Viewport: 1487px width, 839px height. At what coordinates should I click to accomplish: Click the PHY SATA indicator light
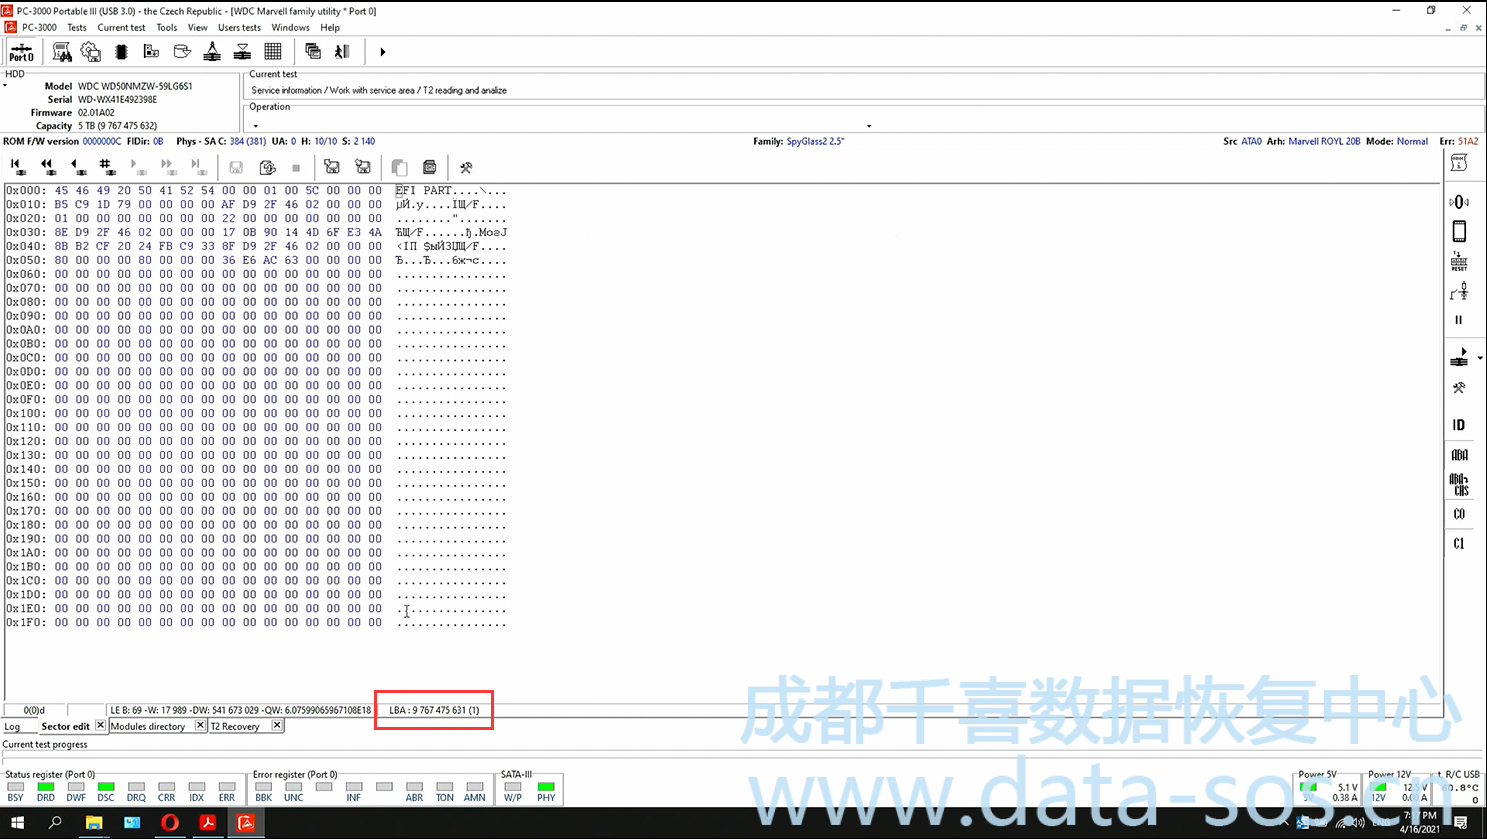pyautogui.click(x=546, y=788)
